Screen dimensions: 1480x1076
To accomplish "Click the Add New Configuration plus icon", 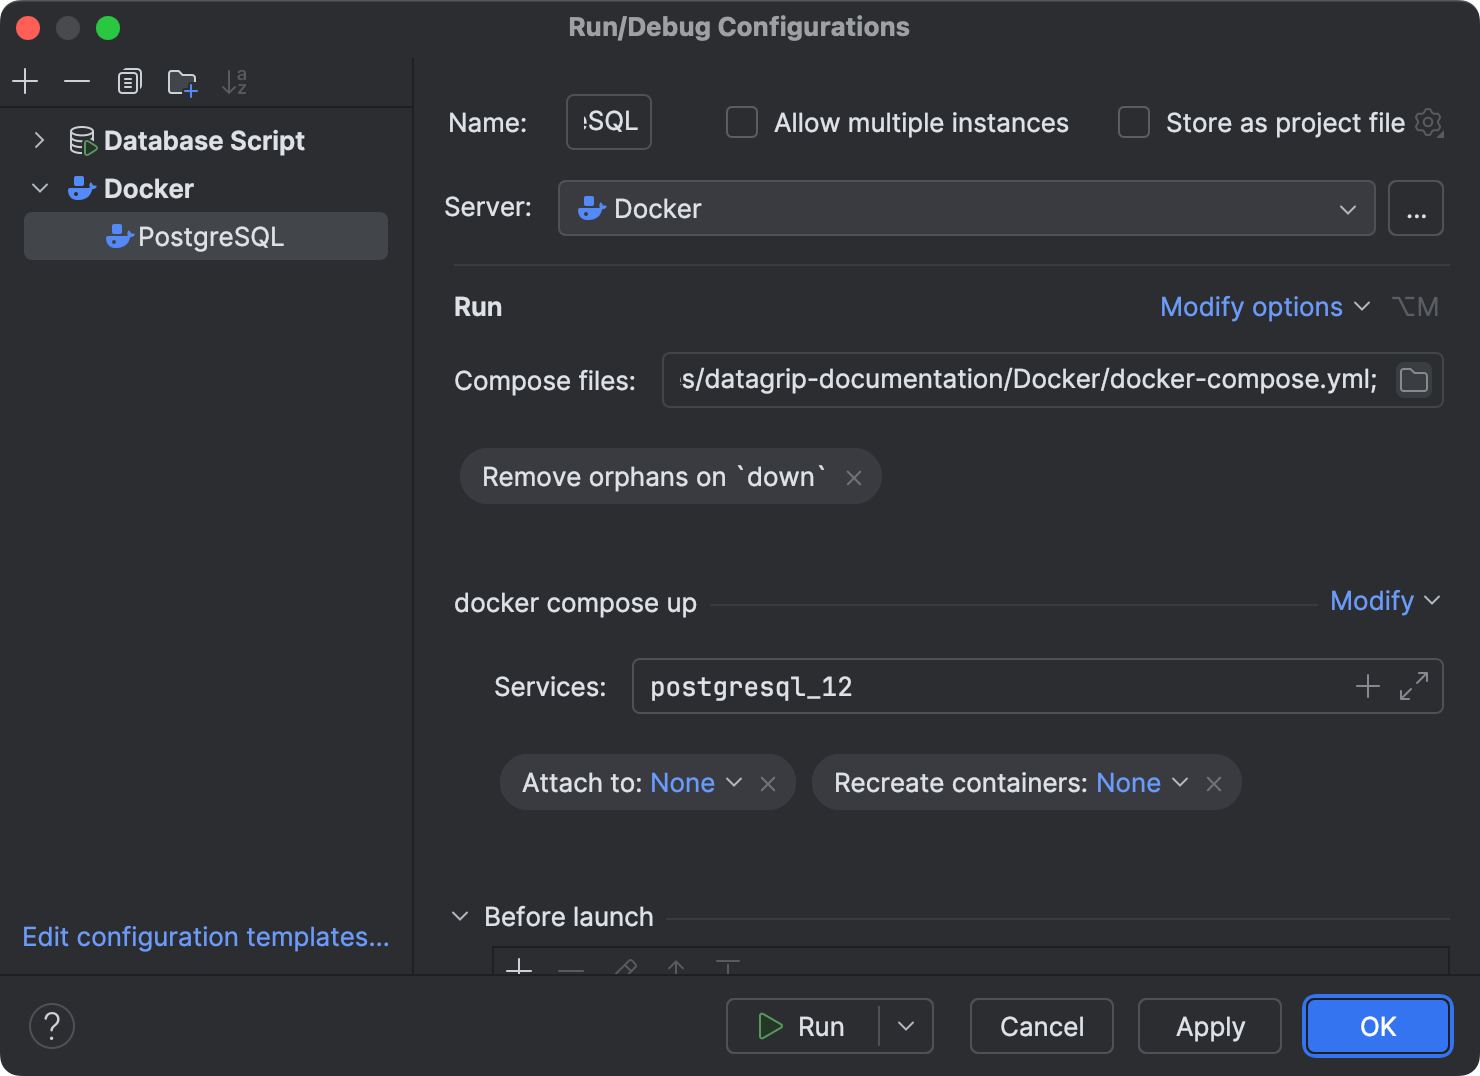I will (x=25, y=82).
